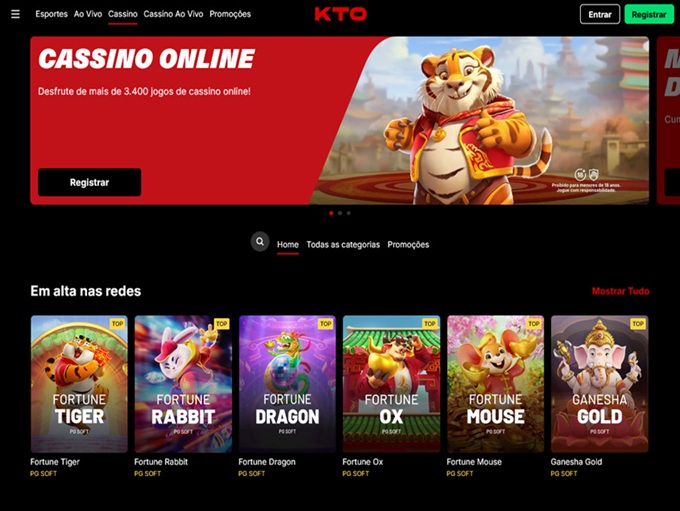Select the third carousel dot indicator
This screenshot has width=680, height=511.
349,213
